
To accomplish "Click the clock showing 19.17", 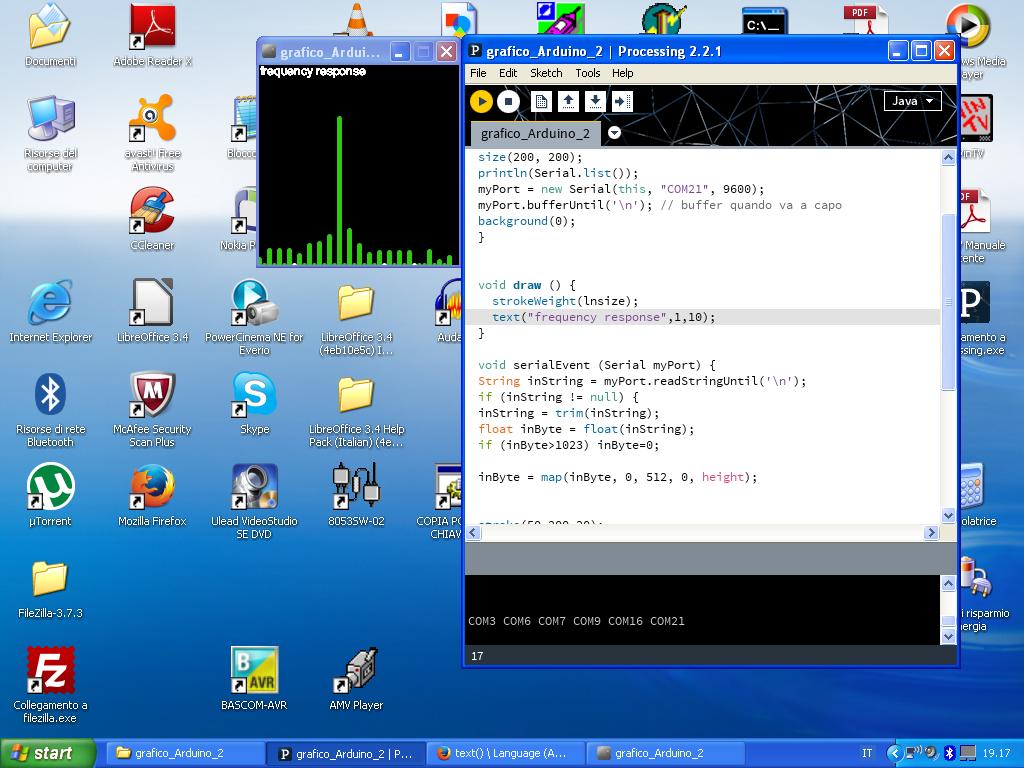I will pyautogui.click(x=997, y=753).
